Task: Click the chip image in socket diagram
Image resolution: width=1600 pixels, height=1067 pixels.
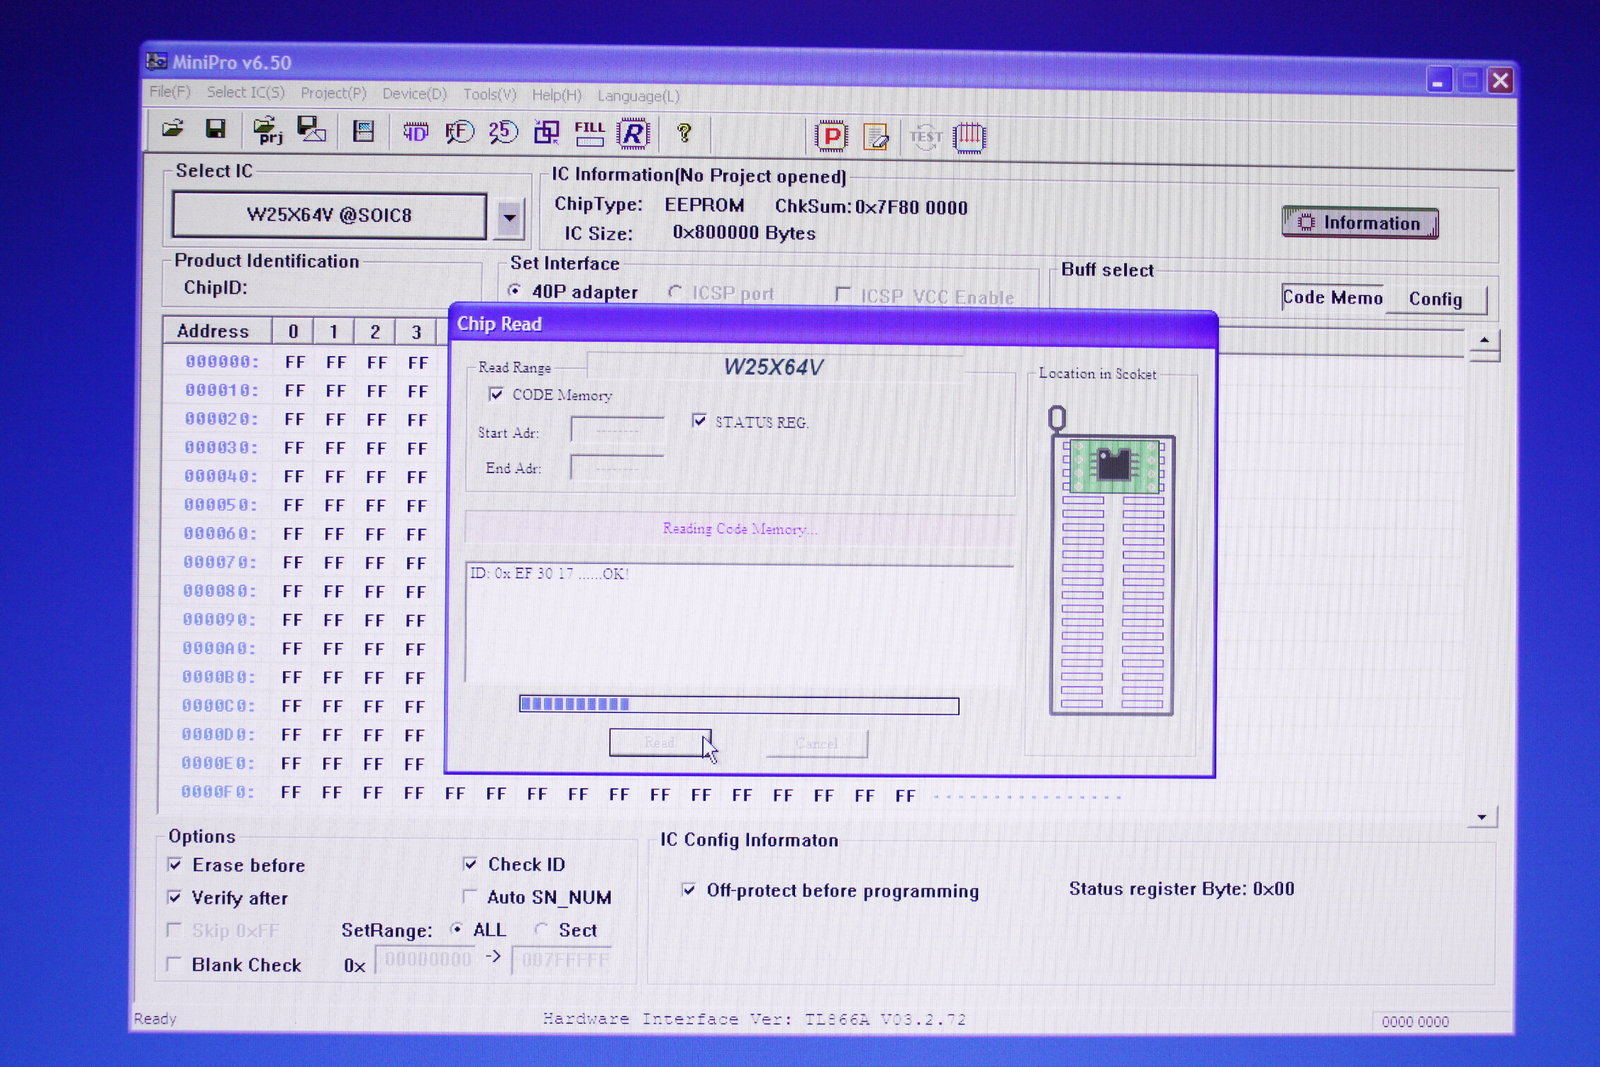Action: click(1114, 465)
